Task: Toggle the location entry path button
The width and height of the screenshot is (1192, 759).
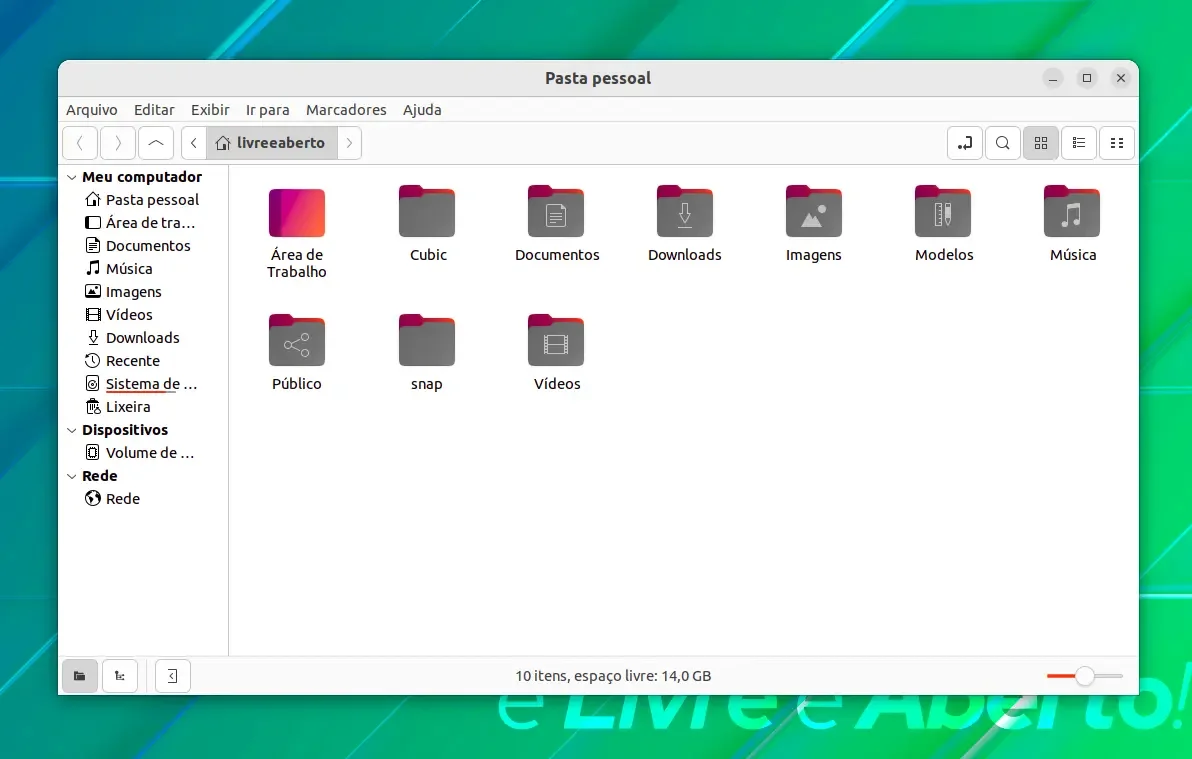Action: tap(965, 143)
